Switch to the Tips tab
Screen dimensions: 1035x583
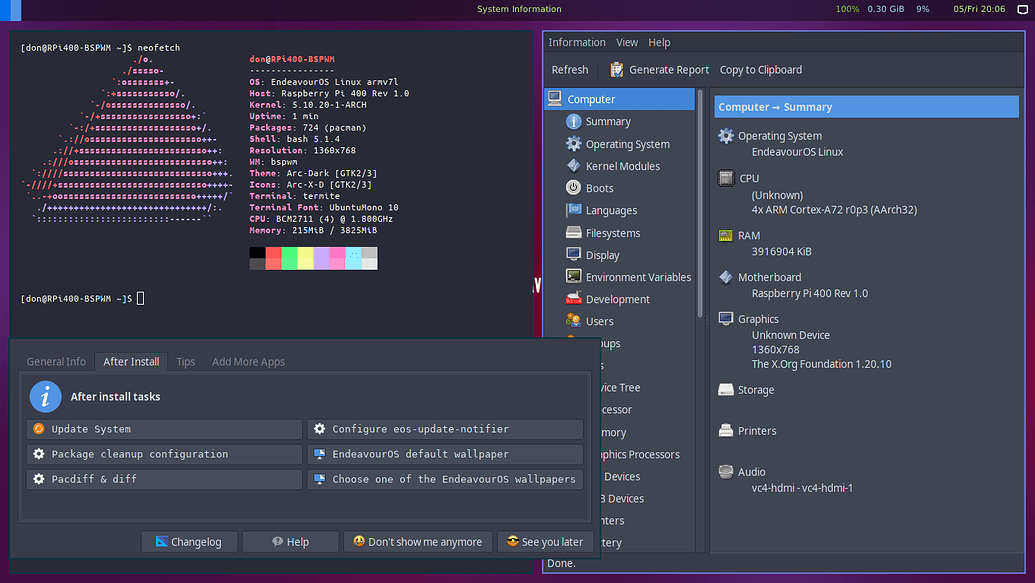[x=185, y=362]
